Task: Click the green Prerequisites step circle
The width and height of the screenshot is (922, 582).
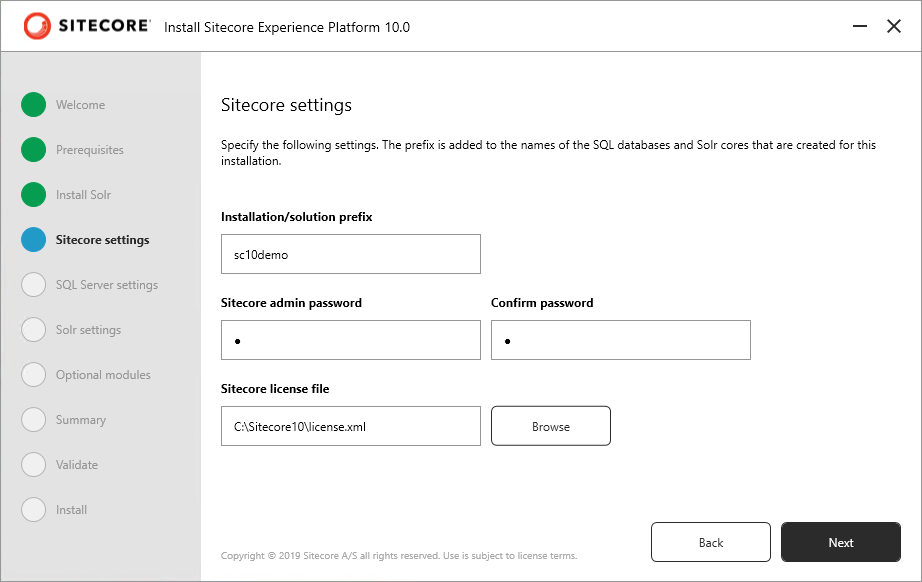Action: click(34, 149)
